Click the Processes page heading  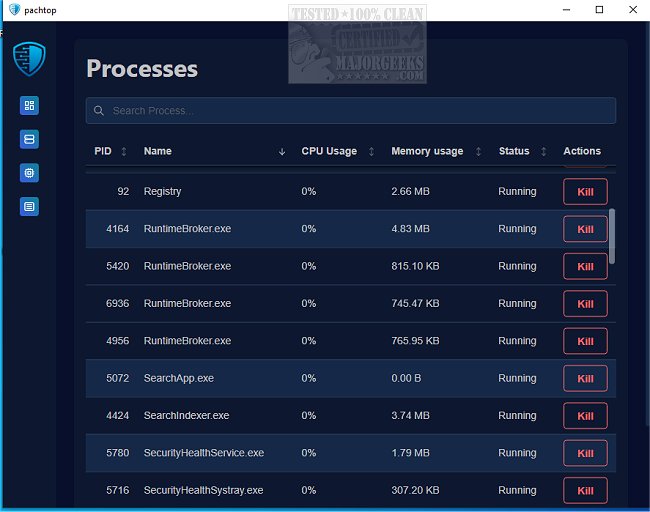[x=142, y=69]
